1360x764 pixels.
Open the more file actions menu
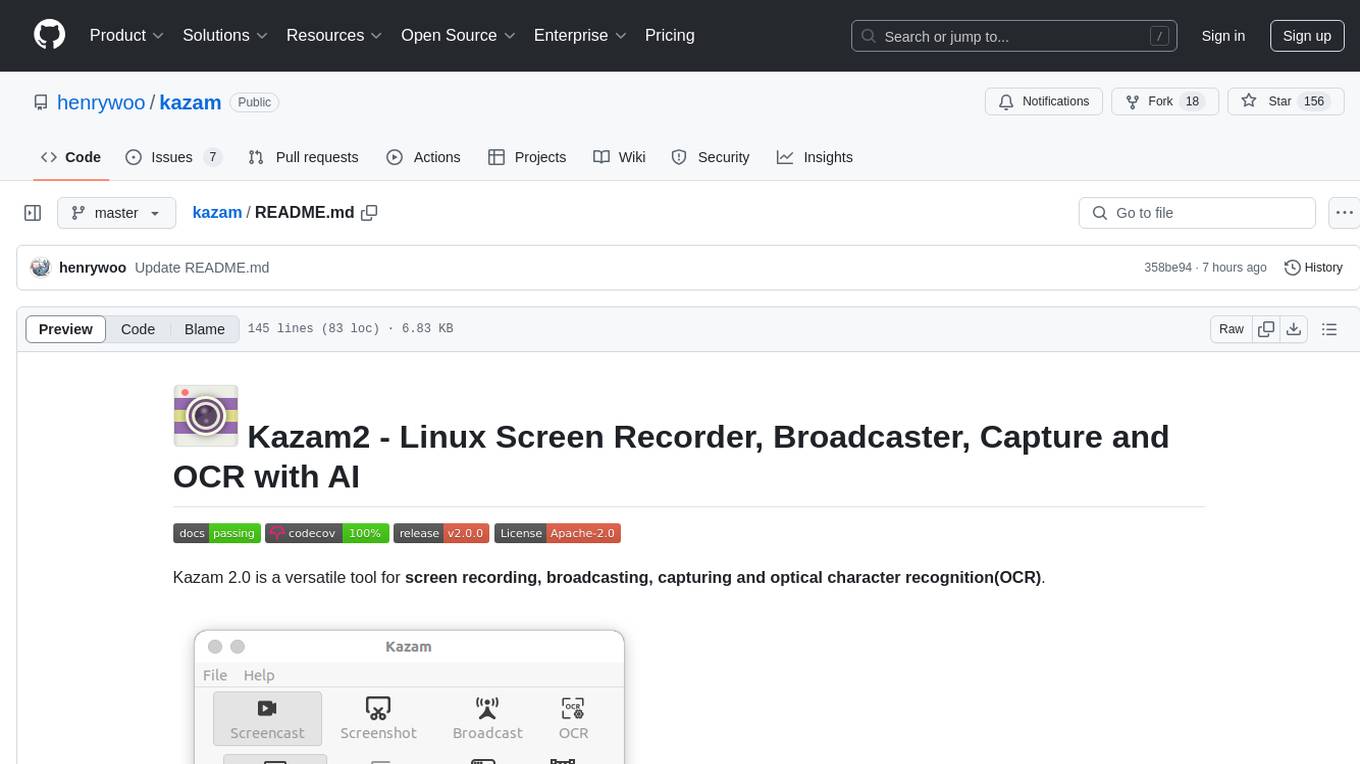tap(1344, 213)
